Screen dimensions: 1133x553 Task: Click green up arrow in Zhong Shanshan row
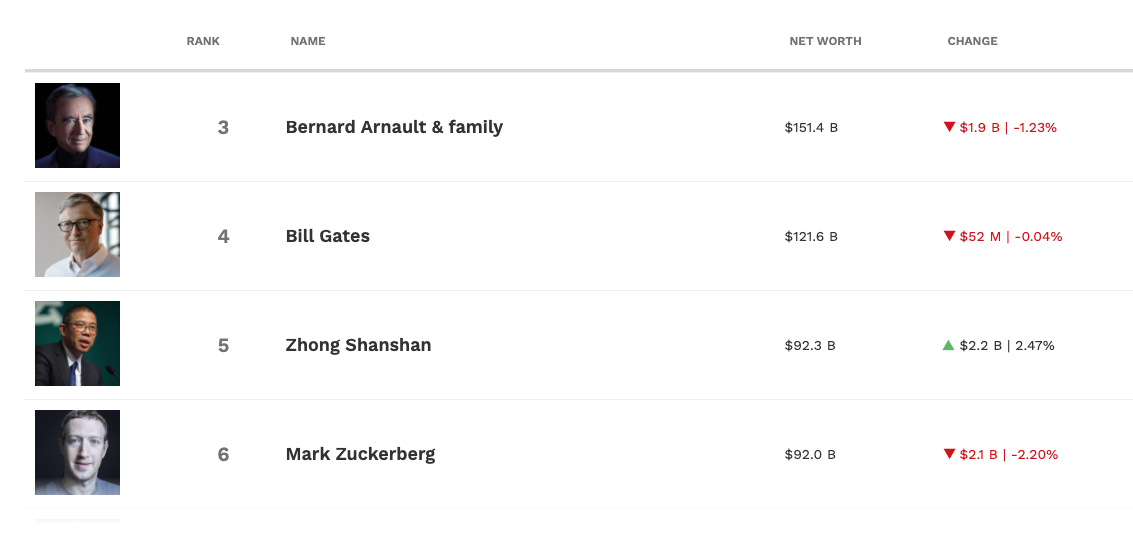click(948, 345)
